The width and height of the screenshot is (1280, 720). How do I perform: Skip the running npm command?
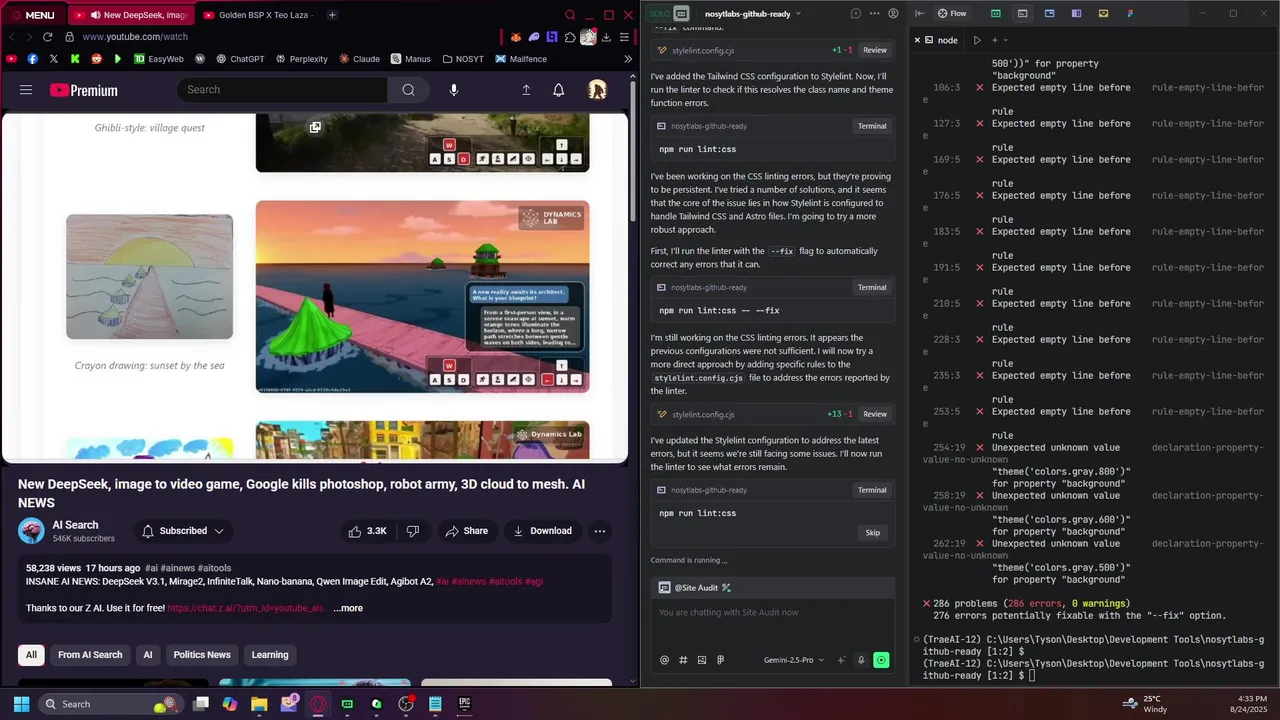click(873, 533)
